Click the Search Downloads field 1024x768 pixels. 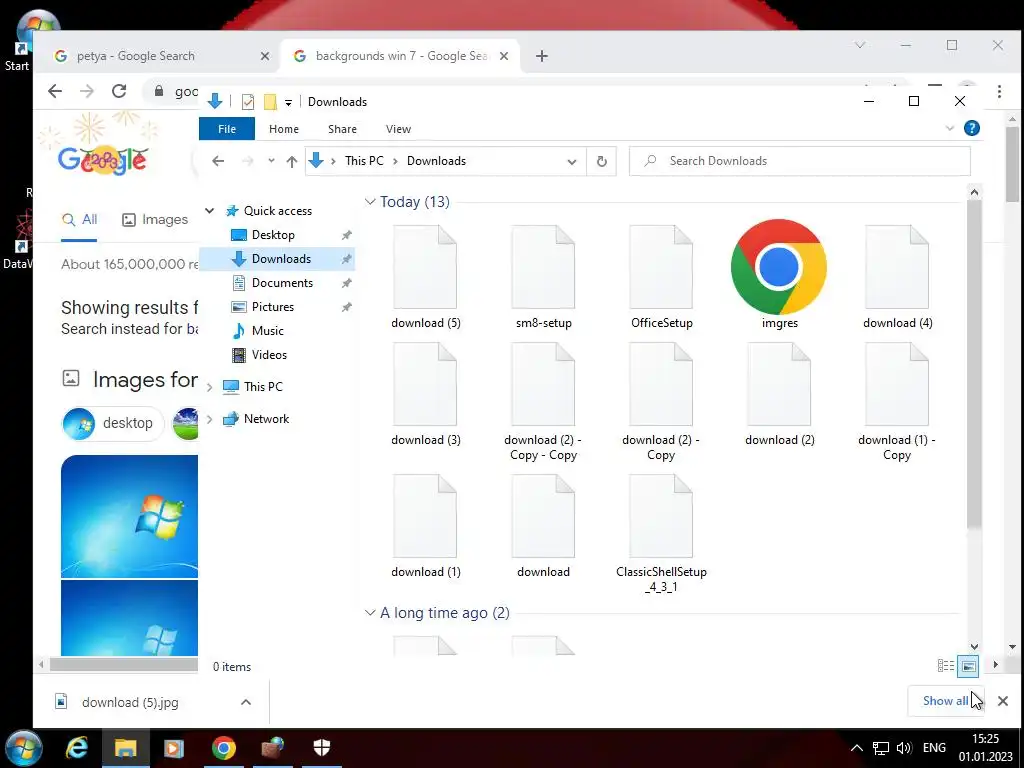(x=799, y=161)
